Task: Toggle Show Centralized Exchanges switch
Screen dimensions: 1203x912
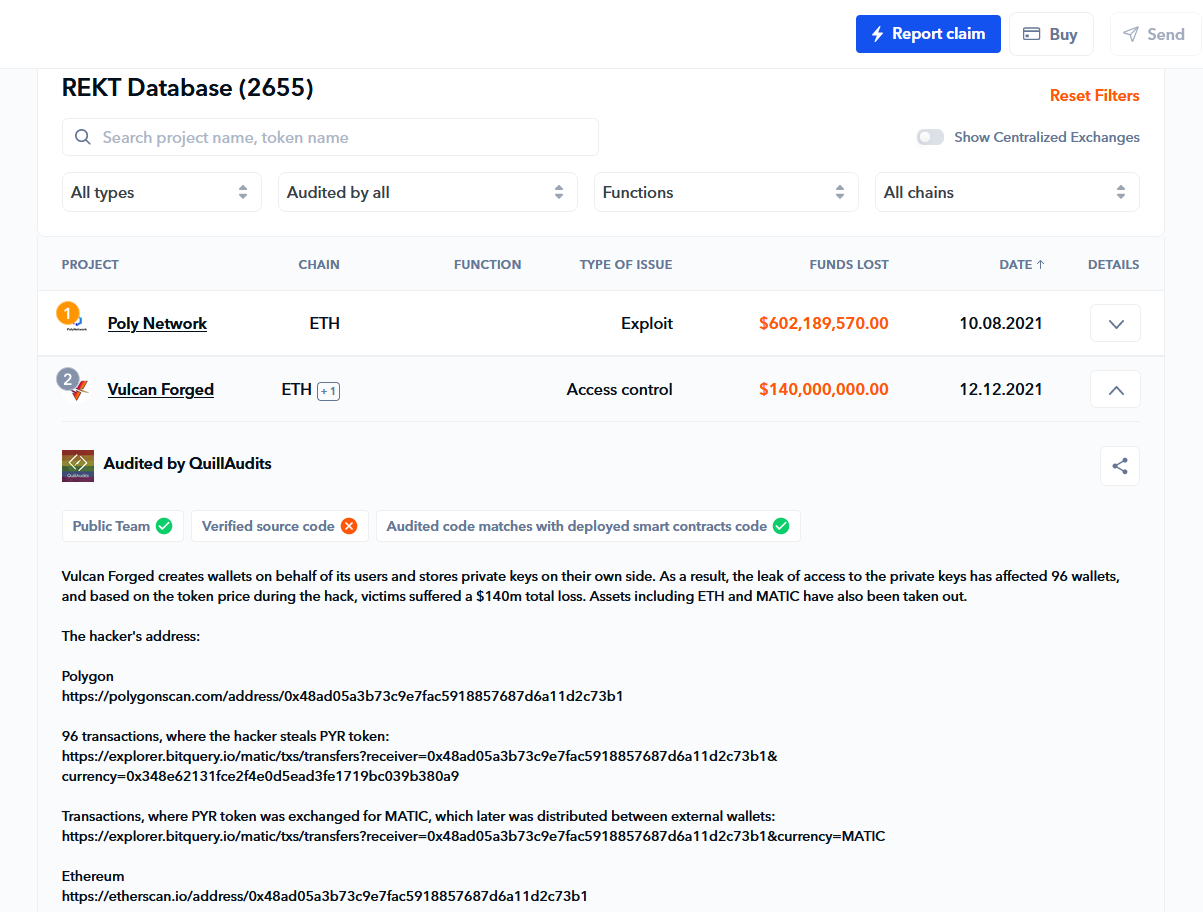Action: (930, 137)
